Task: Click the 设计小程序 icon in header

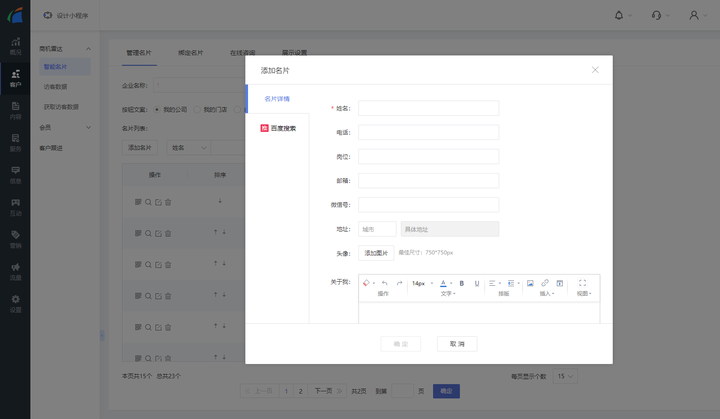Action: (48, 15)
